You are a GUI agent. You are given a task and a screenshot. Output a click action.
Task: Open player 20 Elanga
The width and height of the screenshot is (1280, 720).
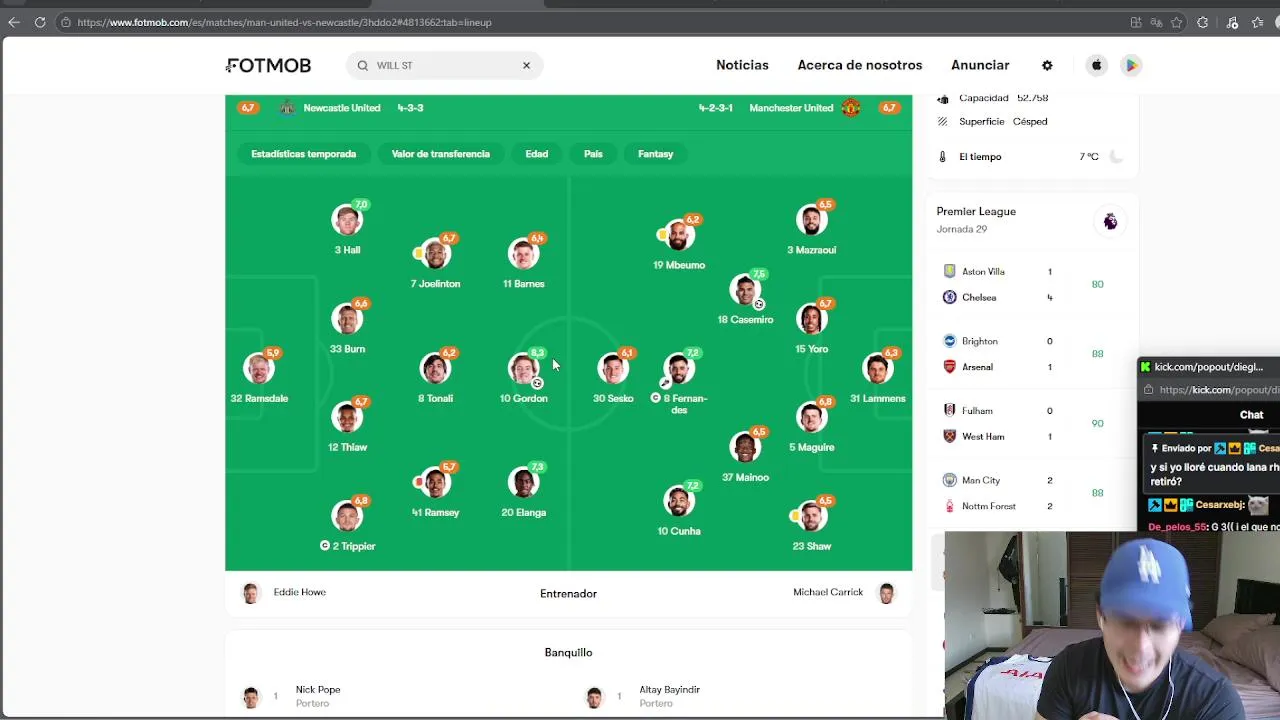click(x=523, y=490)
